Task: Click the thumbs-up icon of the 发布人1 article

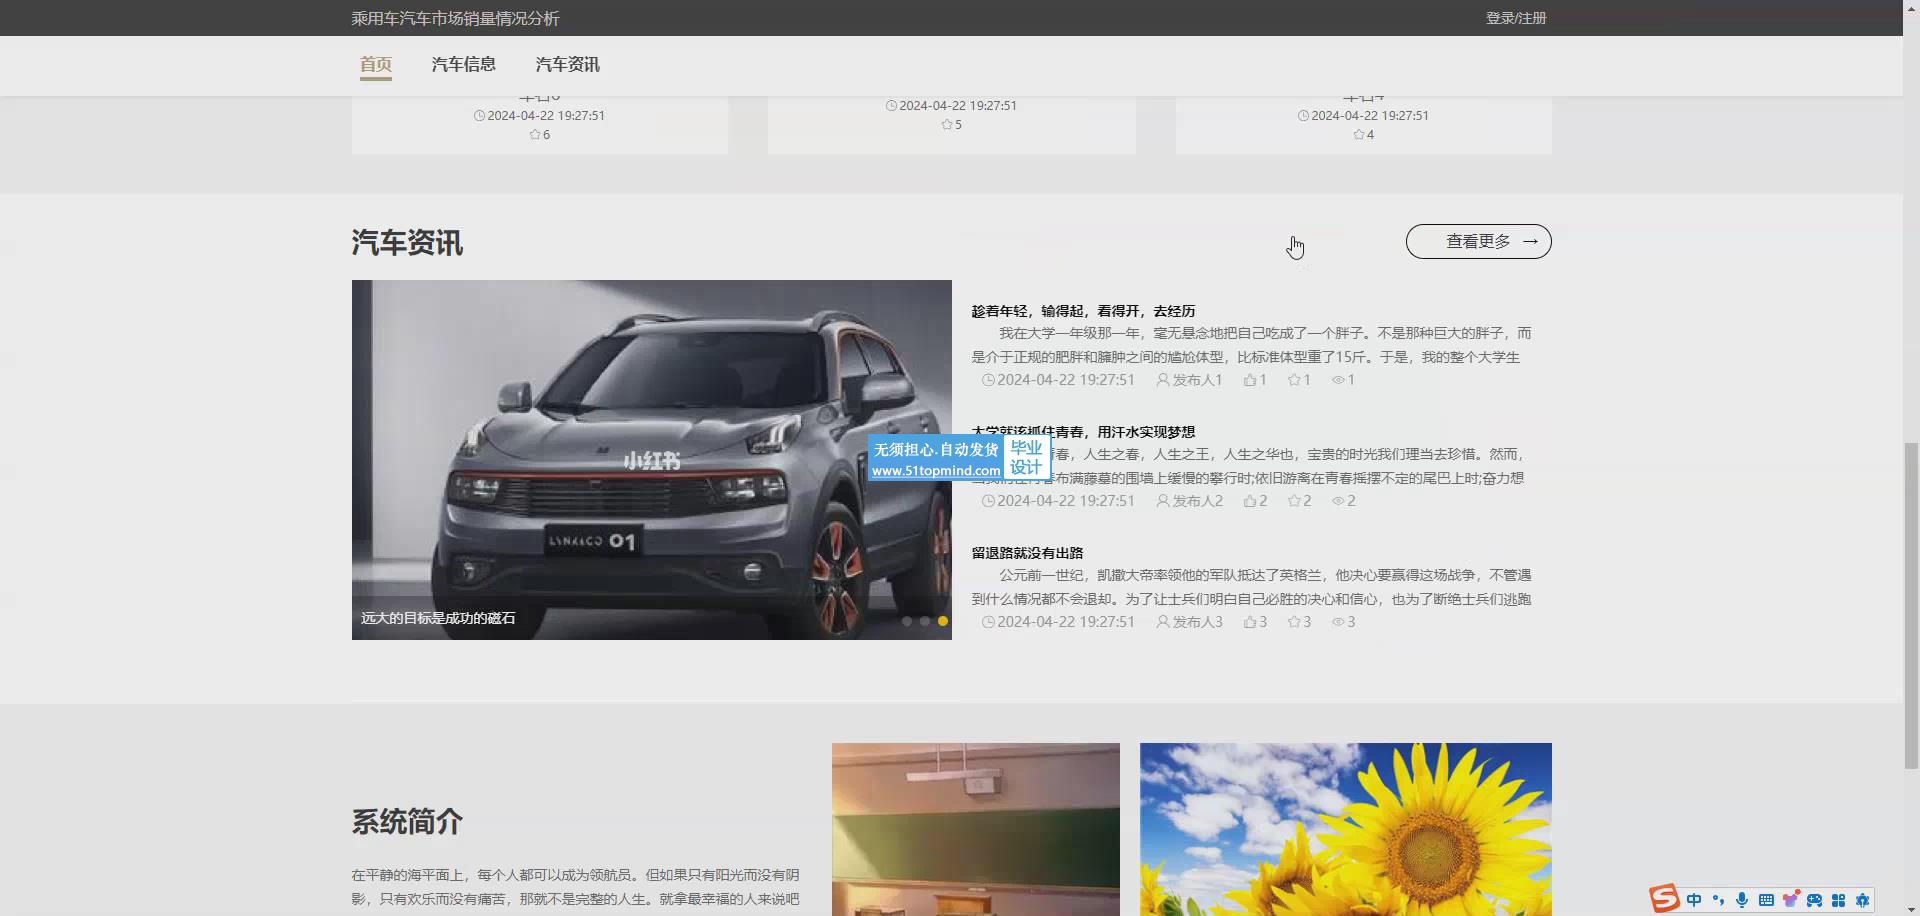Action: pyautogui.click(x=1250, y=380)
